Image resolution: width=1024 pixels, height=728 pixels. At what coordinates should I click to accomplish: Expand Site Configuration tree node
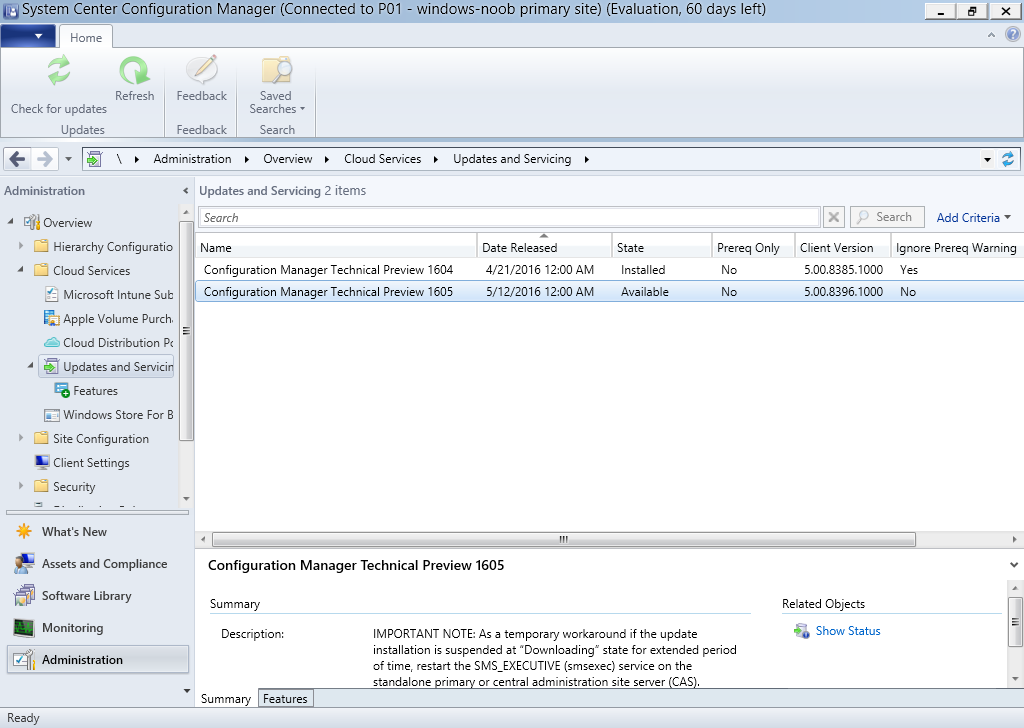[21, 438]
